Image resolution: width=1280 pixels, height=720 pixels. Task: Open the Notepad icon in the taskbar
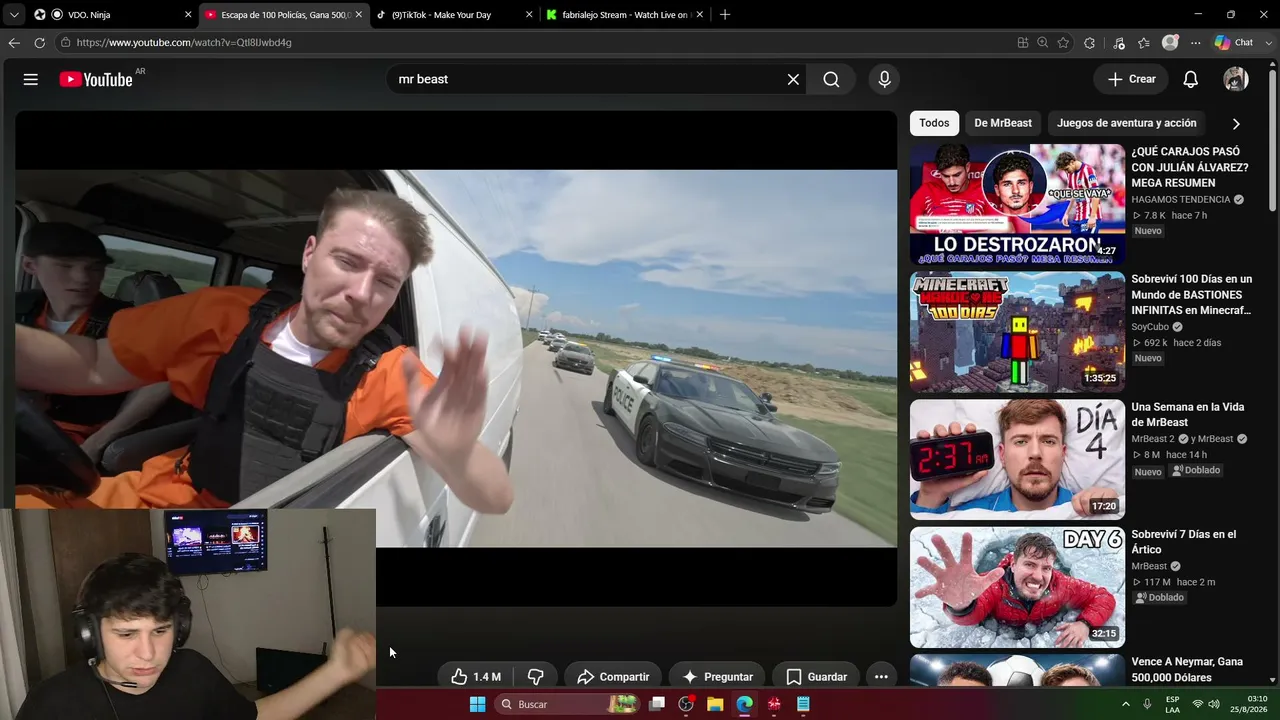pyautogui.click(x=803, y=704)
